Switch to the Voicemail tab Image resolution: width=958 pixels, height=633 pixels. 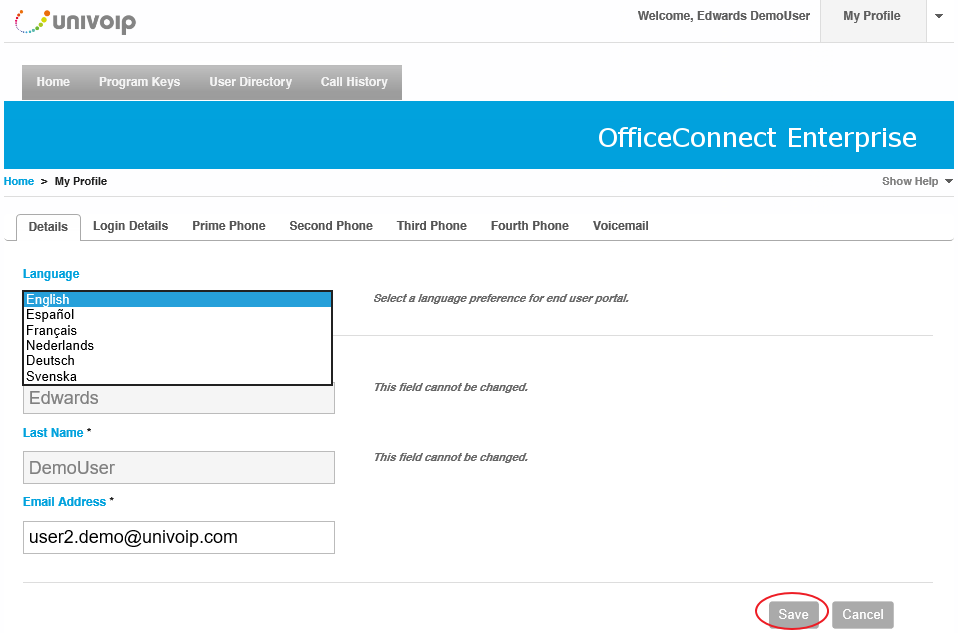tap(620, 226)
